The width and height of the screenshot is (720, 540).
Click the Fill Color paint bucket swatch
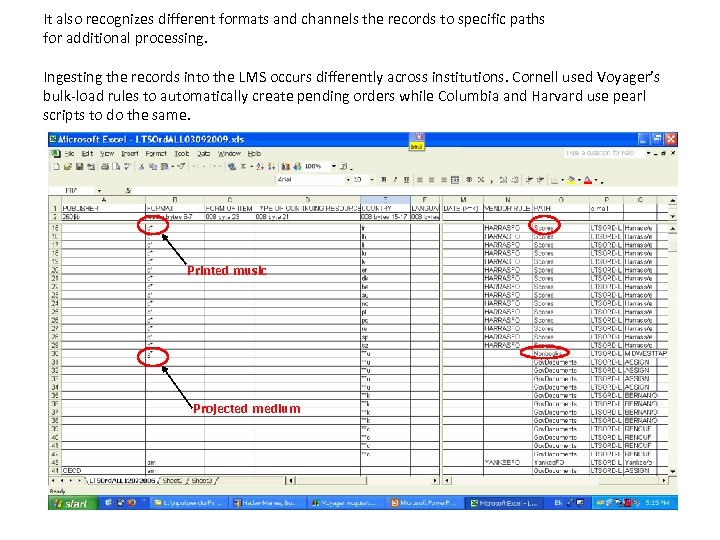click(x=571, y=180)
